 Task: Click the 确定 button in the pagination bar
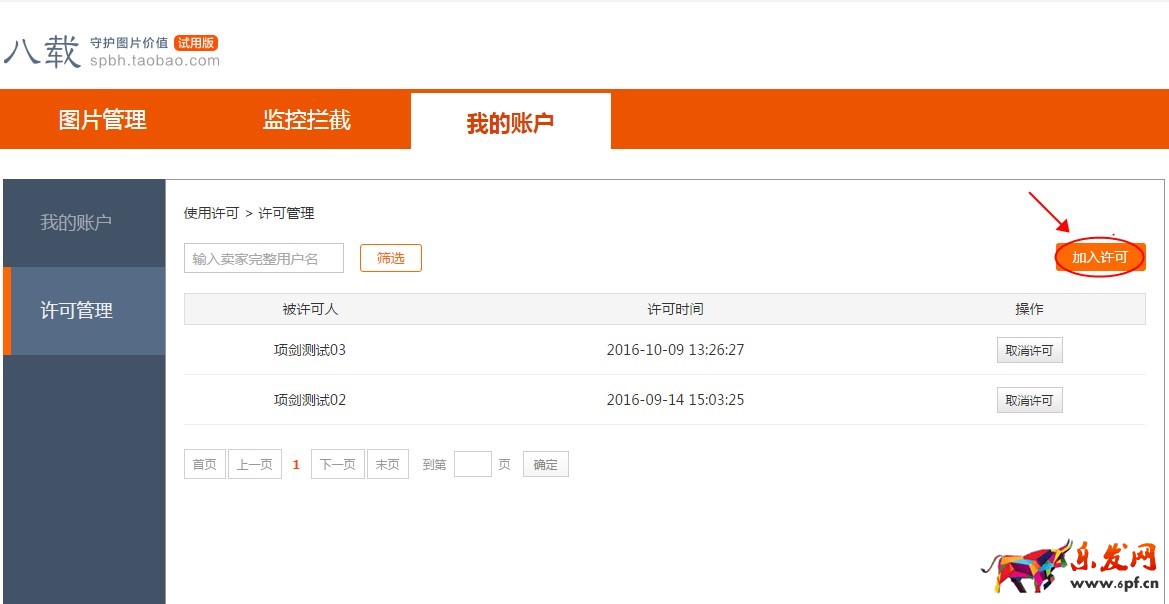(545, 463)
